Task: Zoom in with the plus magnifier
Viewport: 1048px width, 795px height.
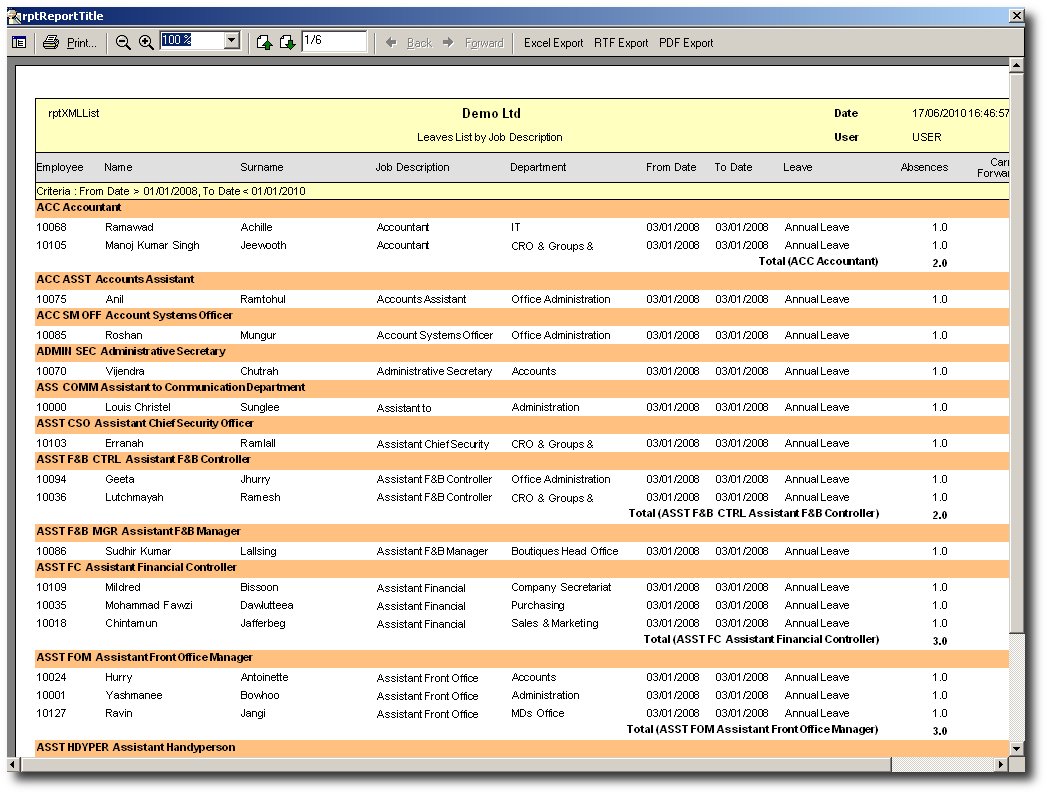Action: 146,42
